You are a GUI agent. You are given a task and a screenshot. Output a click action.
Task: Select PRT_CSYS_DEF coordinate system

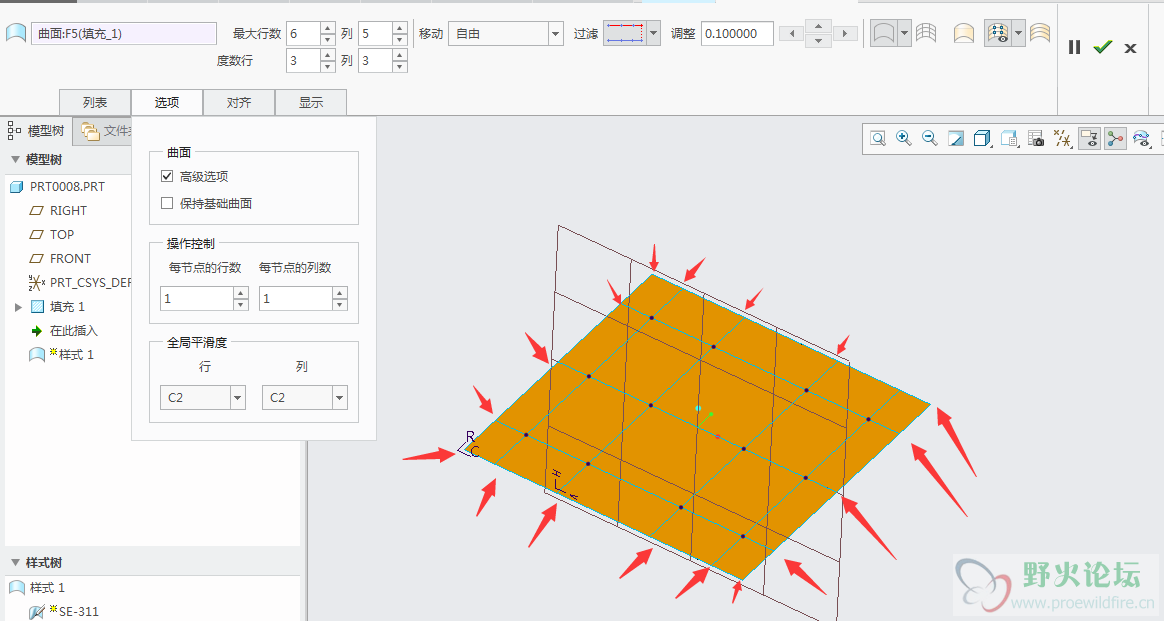coord(90,283)
